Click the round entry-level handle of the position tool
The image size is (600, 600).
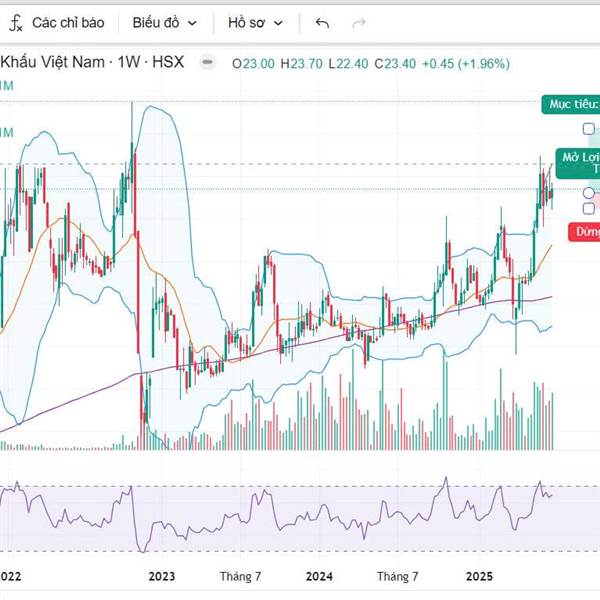[x=589, y=192]
